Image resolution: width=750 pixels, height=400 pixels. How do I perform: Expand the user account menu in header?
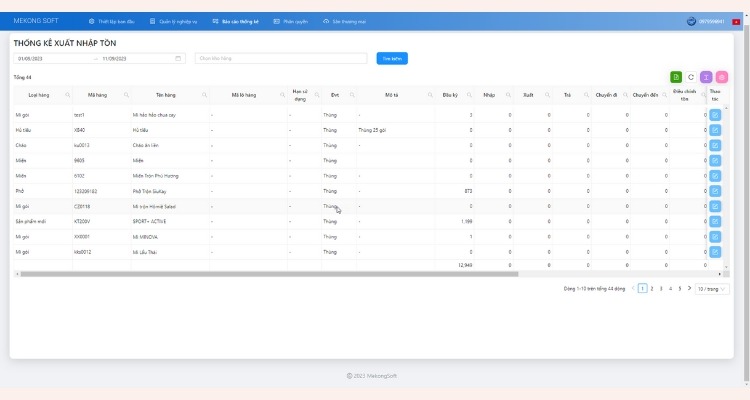click(712, 21)
